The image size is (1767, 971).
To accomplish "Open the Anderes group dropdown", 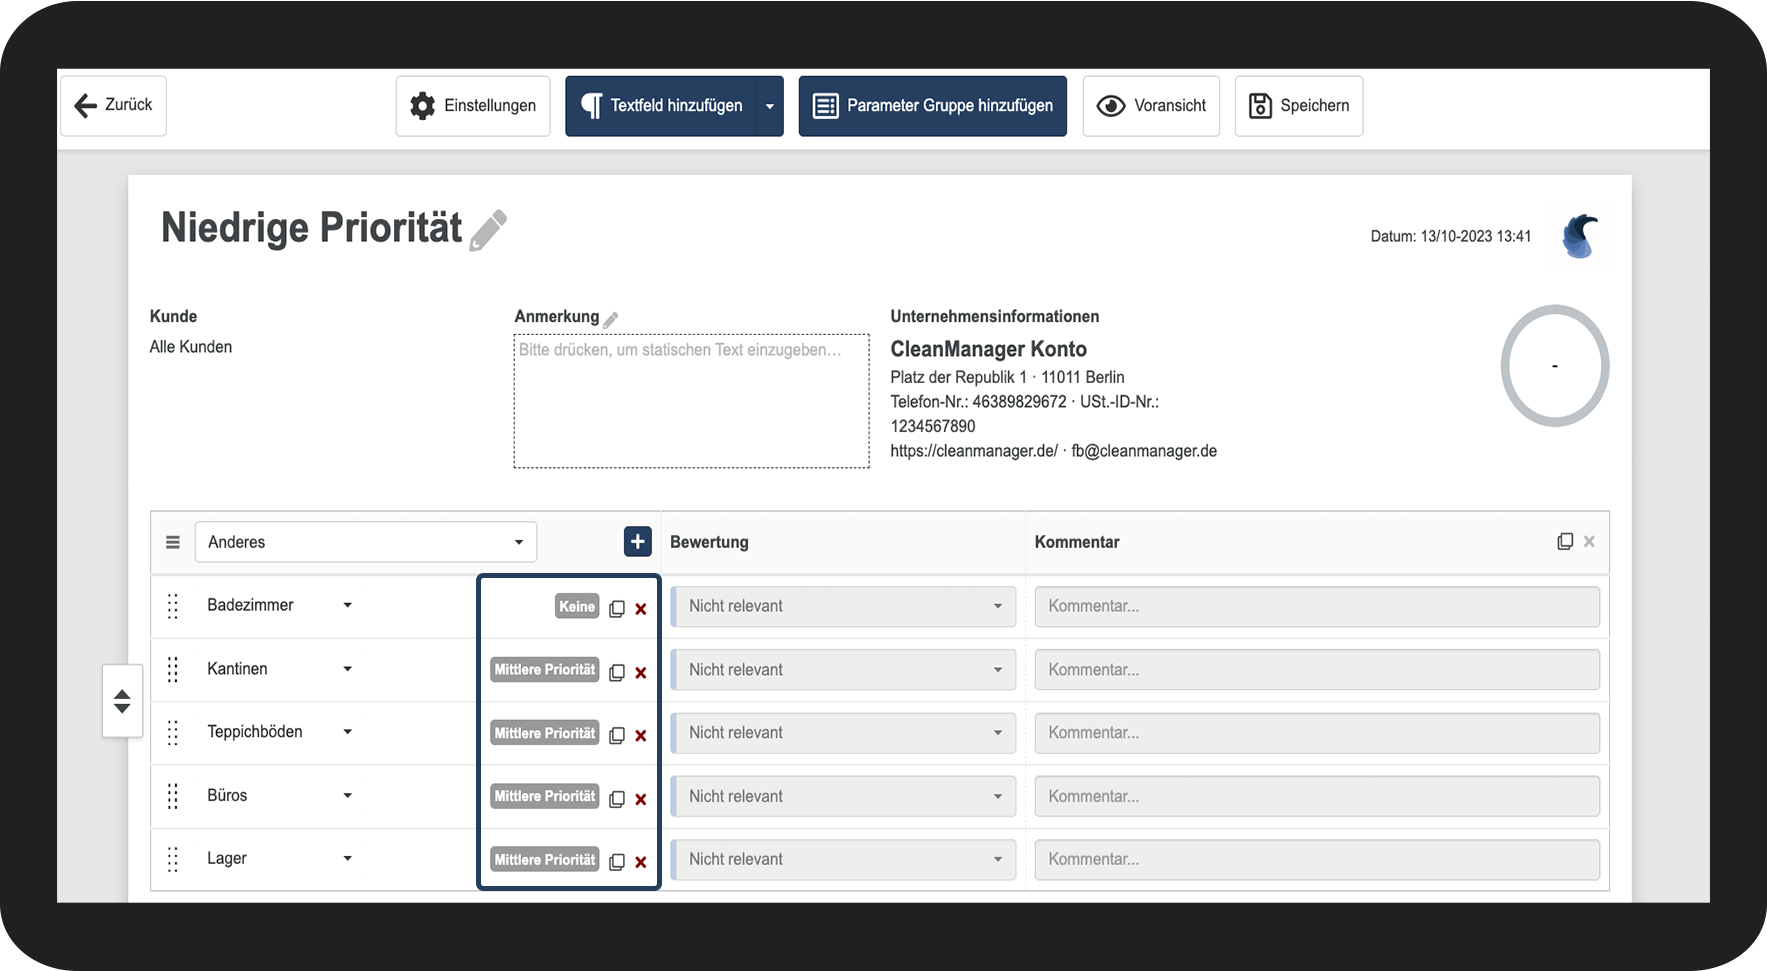I will pyautogui.click(x=365, y=542).
